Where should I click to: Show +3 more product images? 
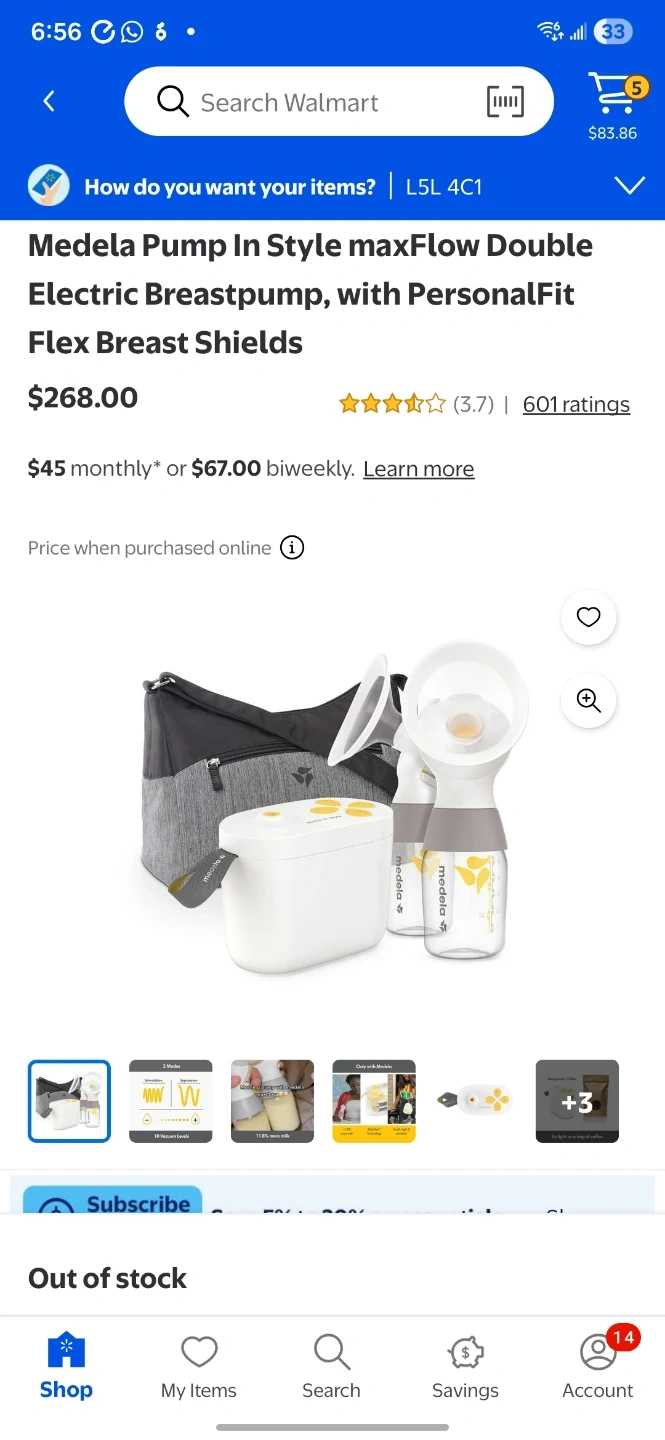coord(577,1101)
